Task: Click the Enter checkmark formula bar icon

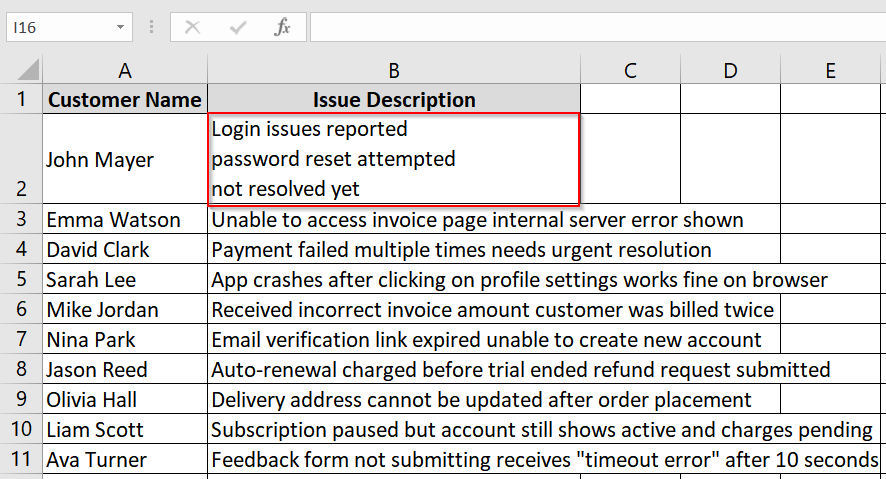Action: click(x=238, y=27)
